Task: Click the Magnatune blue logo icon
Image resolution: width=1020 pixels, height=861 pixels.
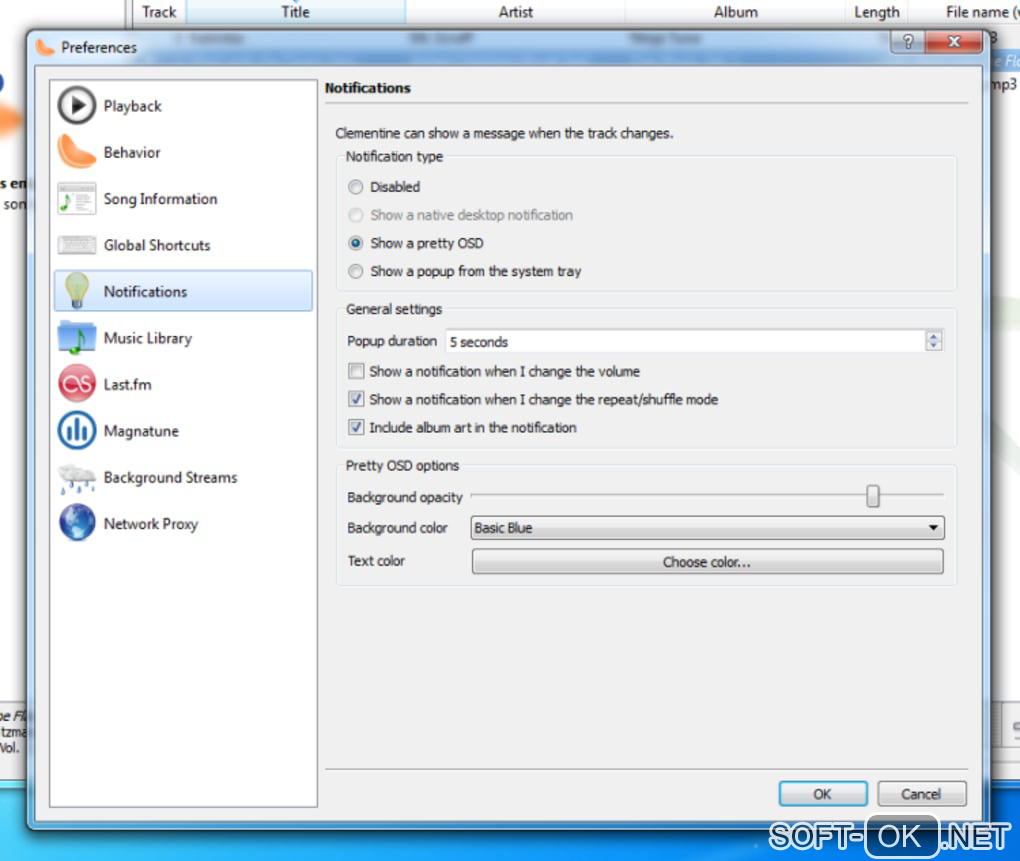Action: (x=77, y=430)
